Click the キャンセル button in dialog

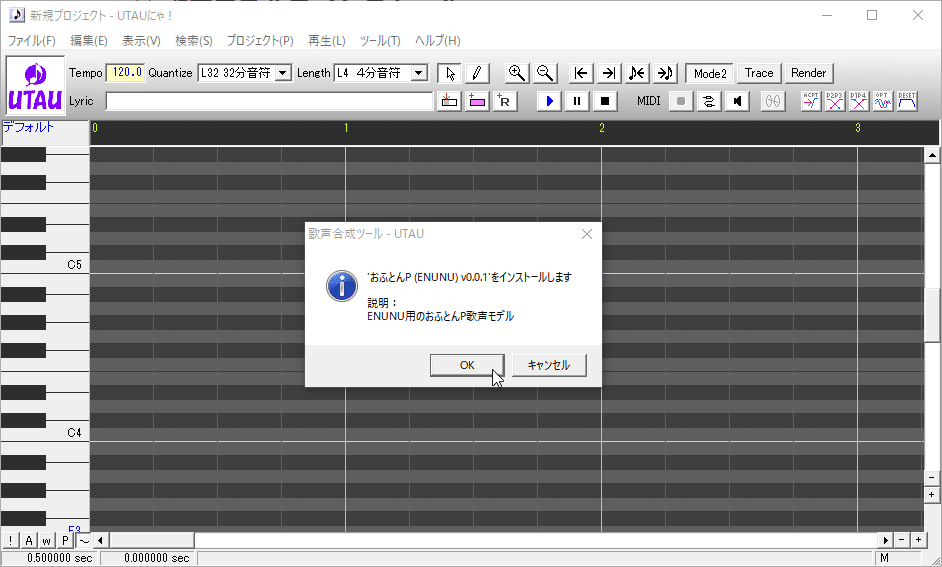coord(549,365)
